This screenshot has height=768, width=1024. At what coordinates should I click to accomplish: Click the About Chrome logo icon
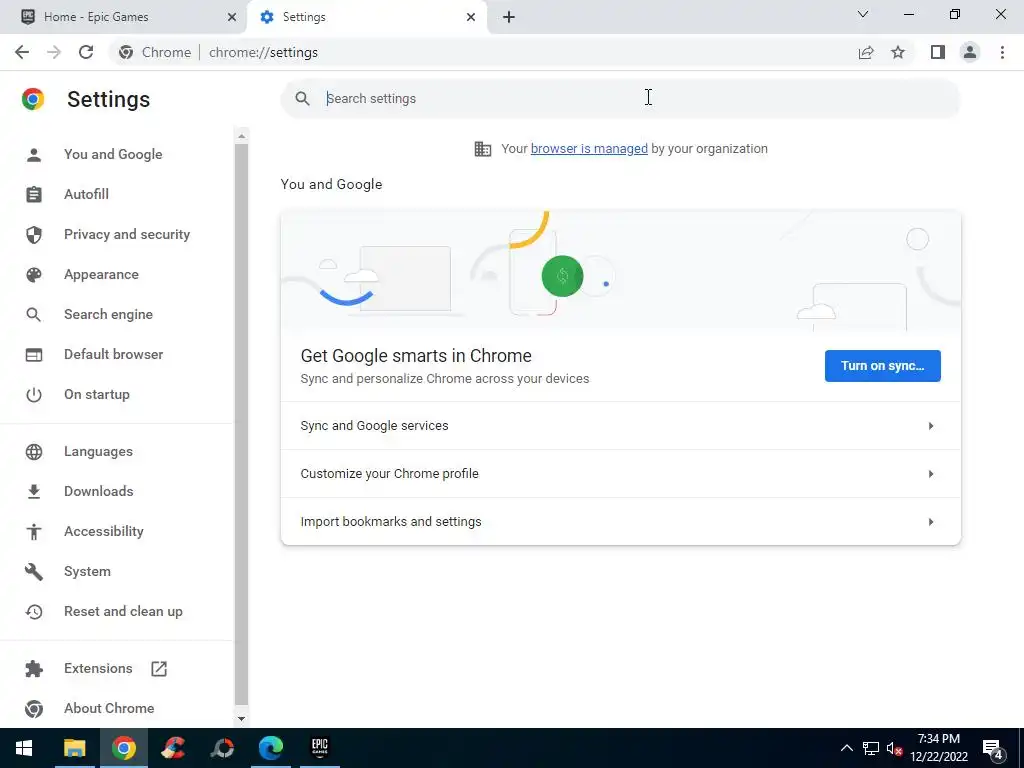[x=34, y=709]
